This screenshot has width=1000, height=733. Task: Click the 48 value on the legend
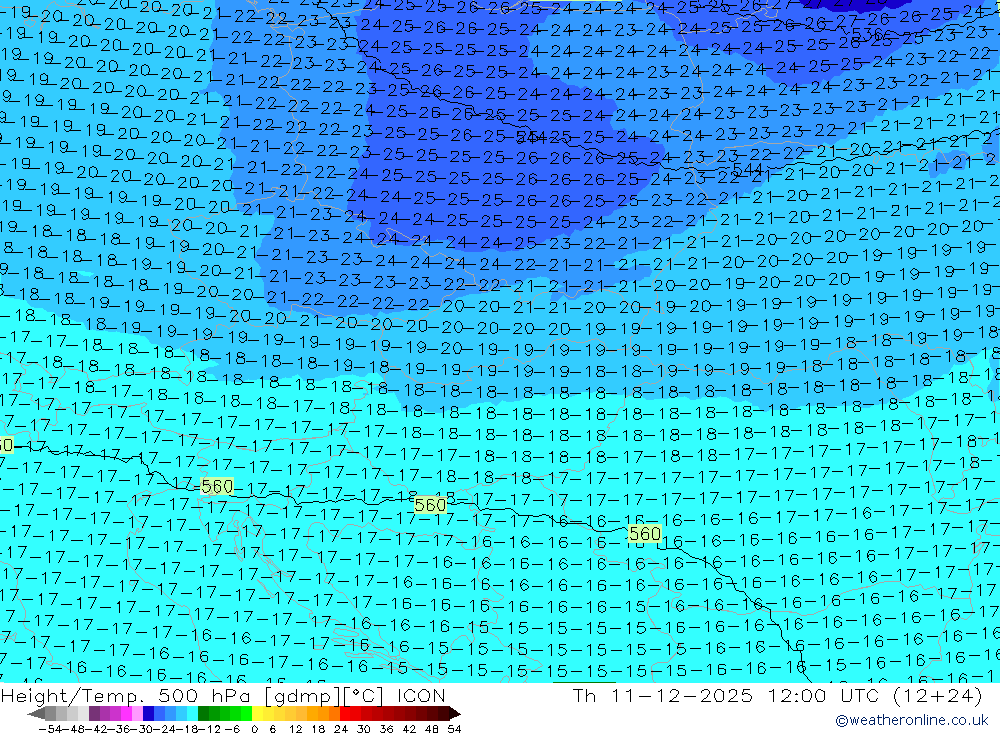pos(431,729)
